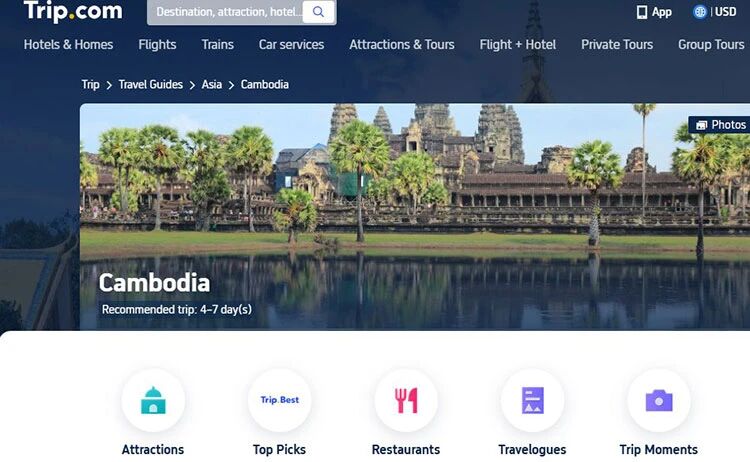Go to Trip.com home logo
The height and width of the screenshot is (462, 750).
(x=73, y=11)
